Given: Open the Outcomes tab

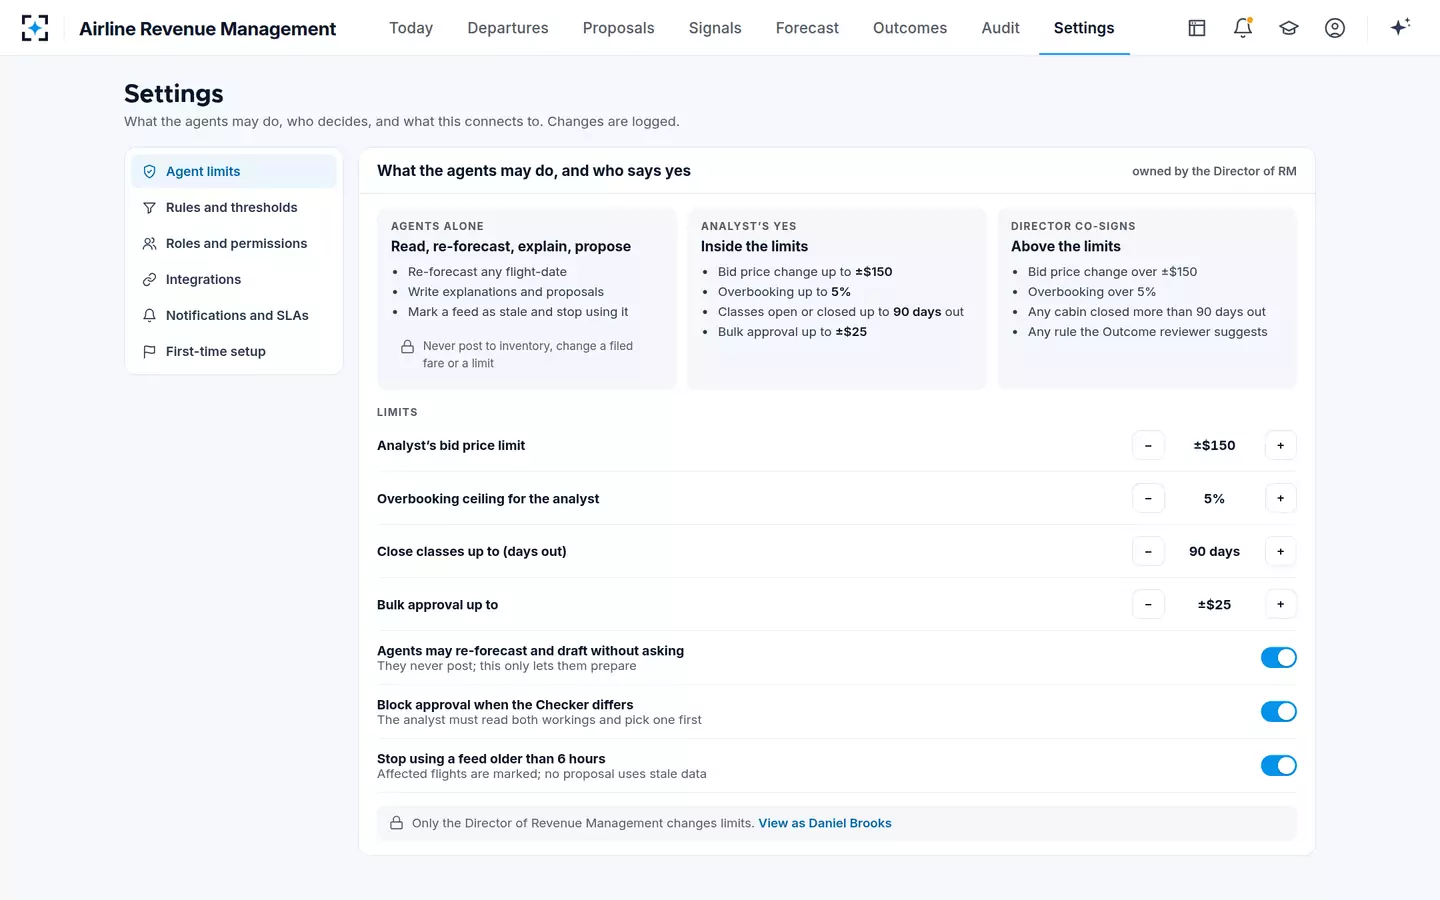Looking at the screenshot, I should click(x=910, y=28).
